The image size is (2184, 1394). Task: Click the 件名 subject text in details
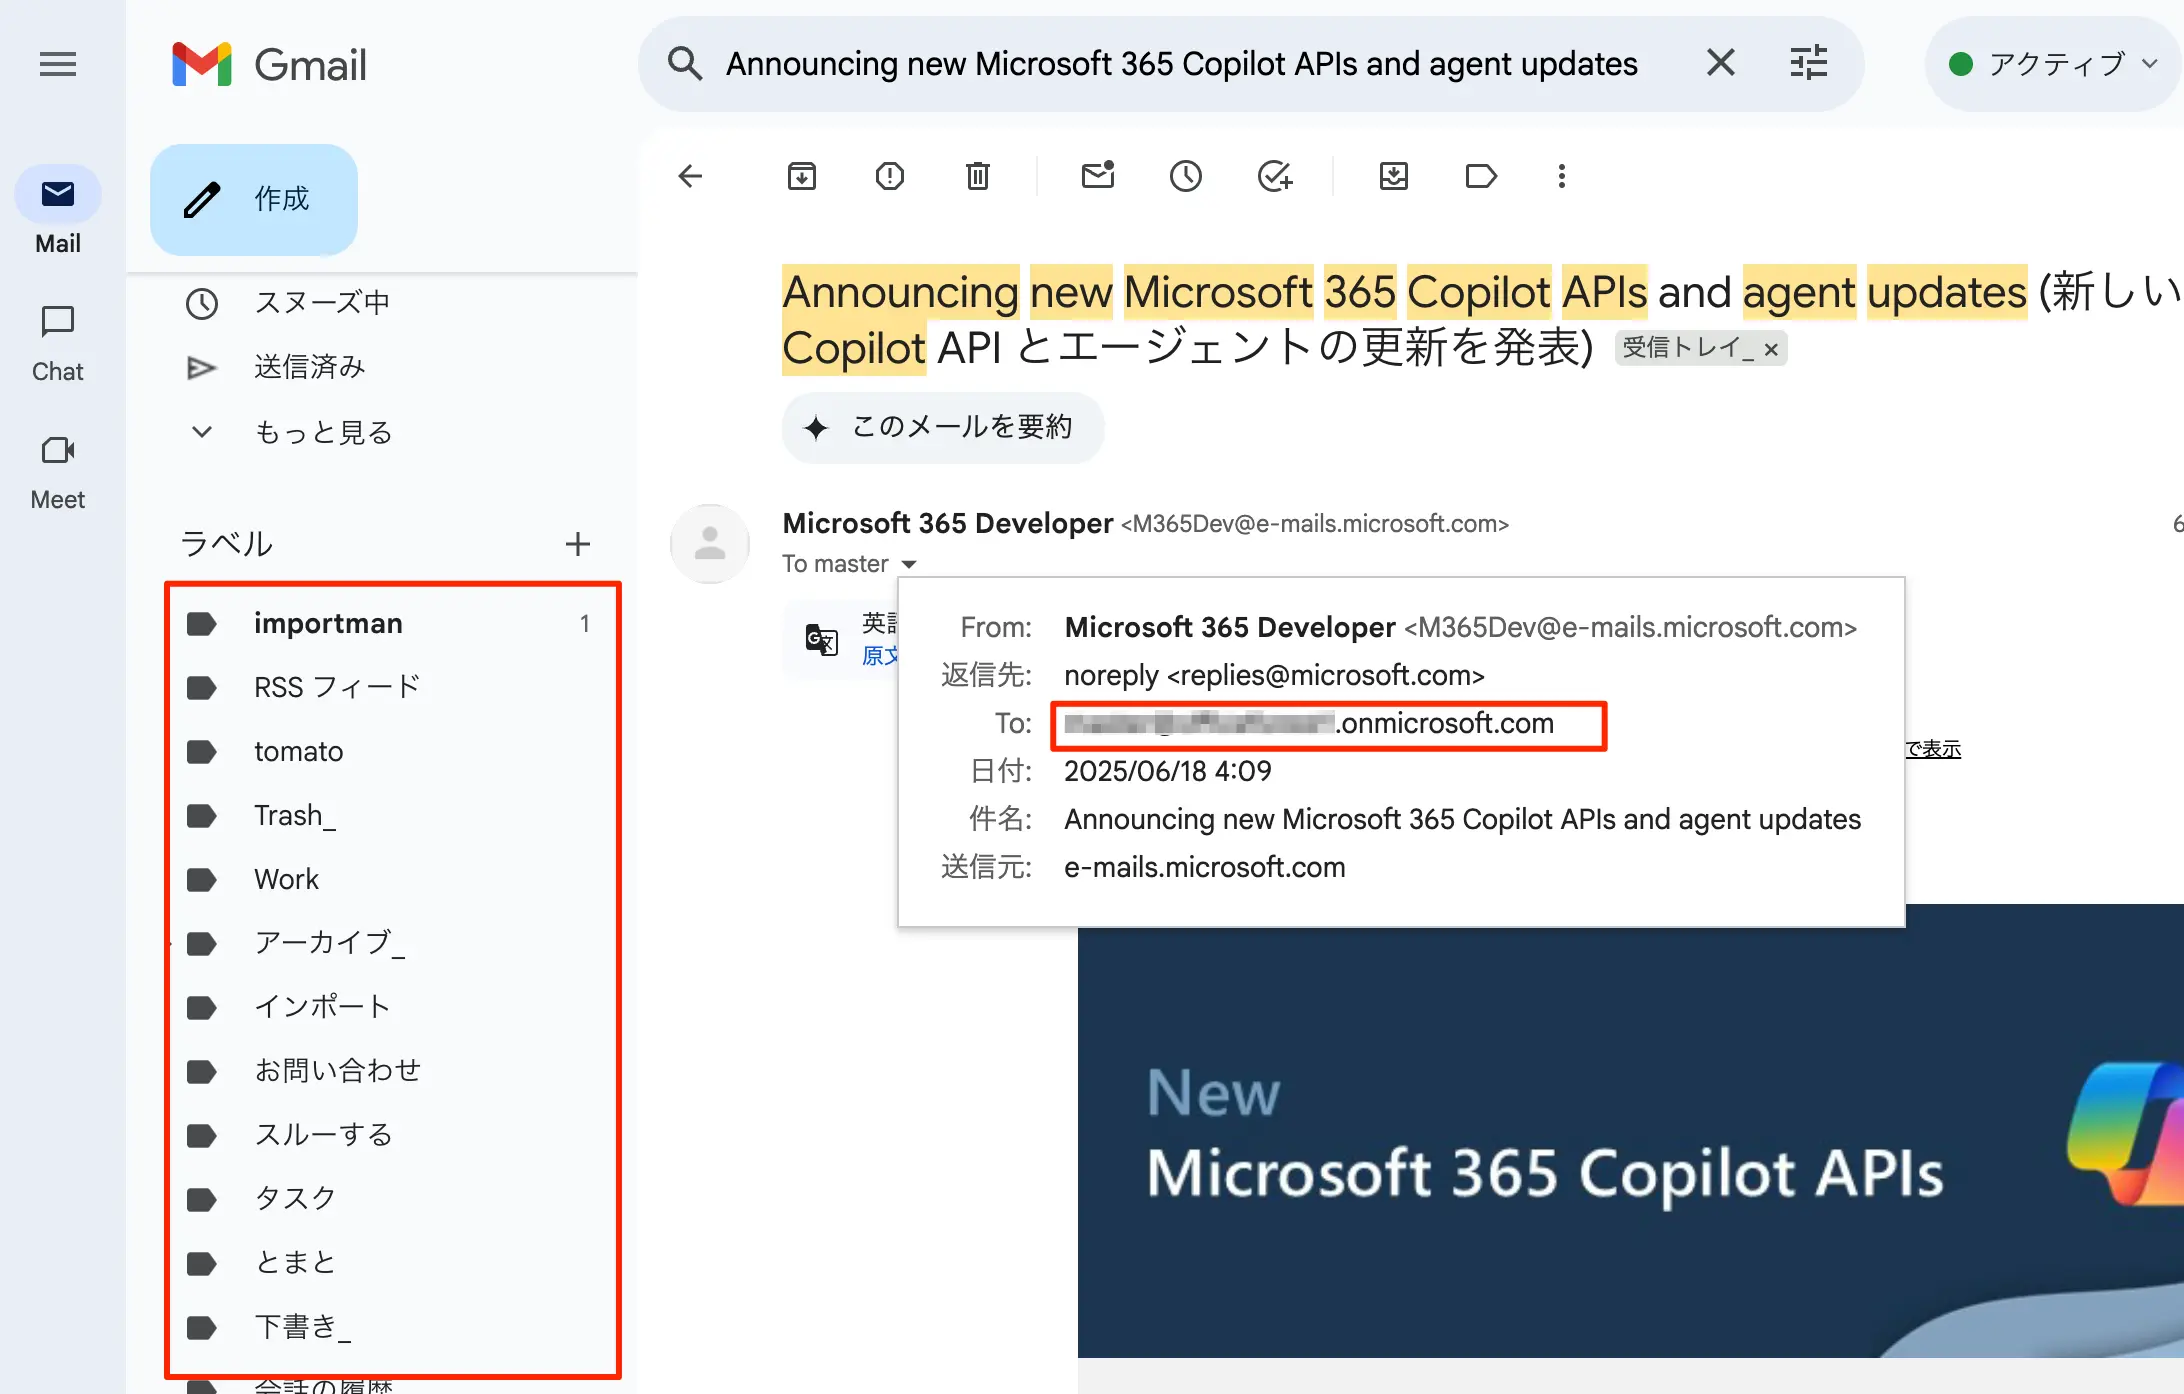[1462, 819]
